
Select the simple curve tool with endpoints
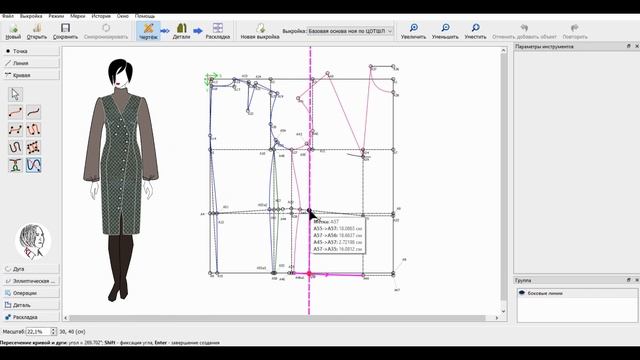point(16,112)
